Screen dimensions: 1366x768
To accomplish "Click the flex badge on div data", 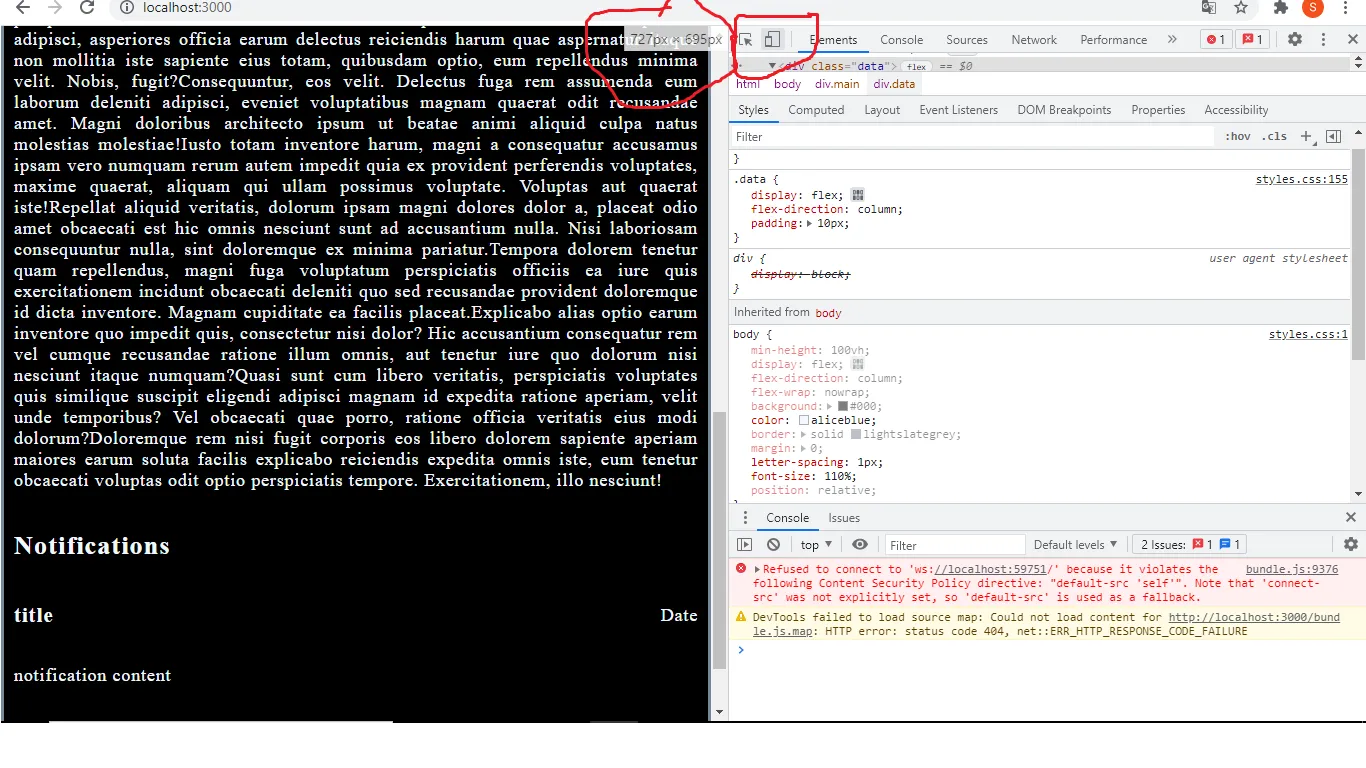I will (917, 66).
